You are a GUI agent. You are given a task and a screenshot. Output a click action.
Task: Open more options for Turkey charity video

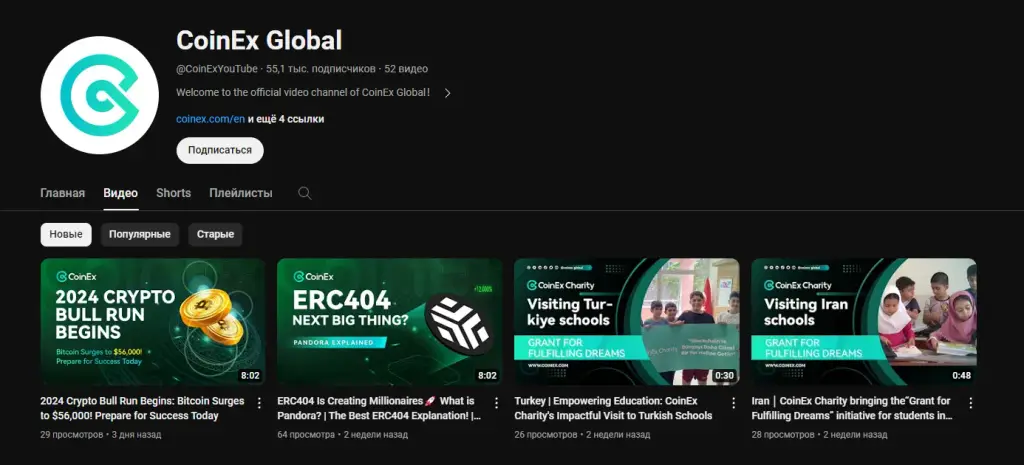click(x=733, y=403)
